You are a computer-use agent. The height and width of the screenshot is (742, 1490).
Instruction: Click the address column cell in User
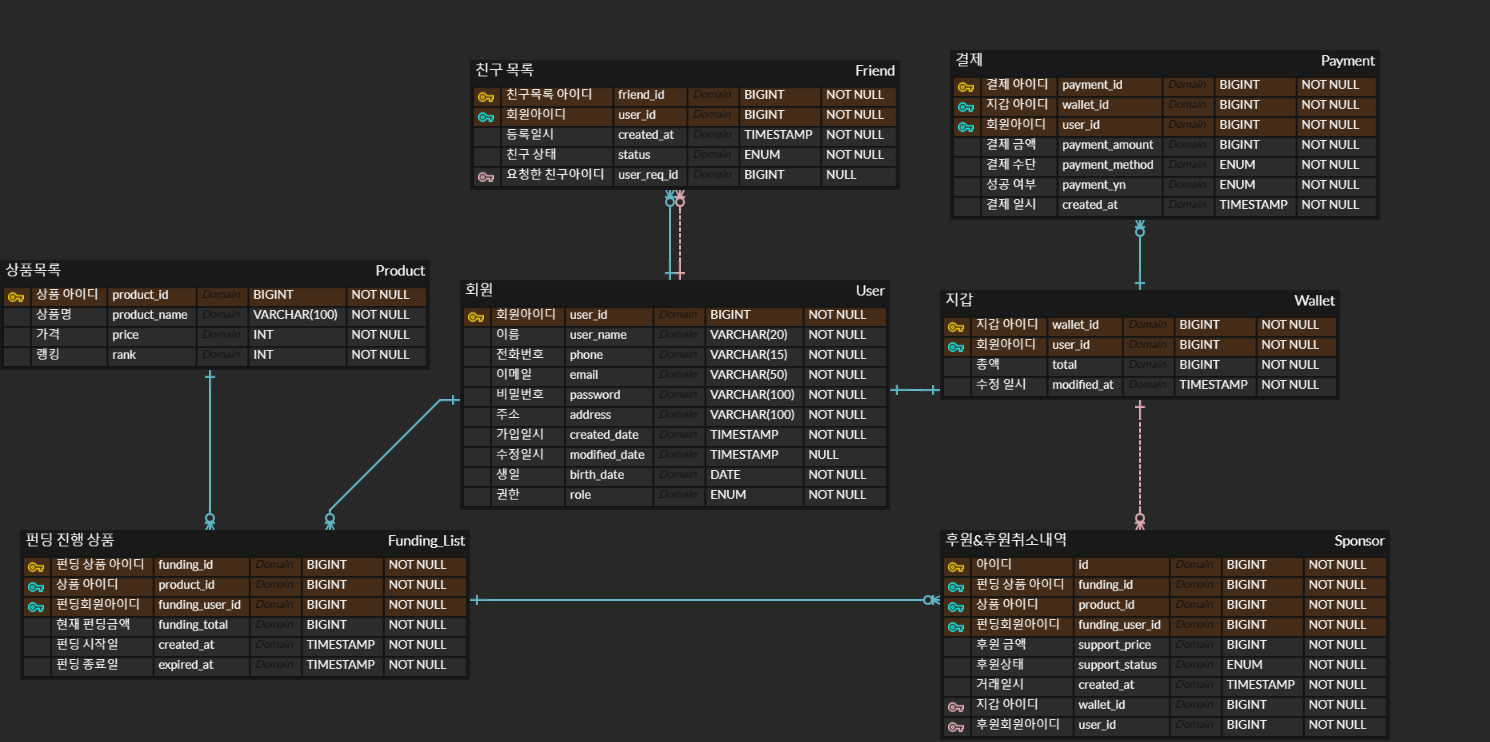[x=608, y=415]
